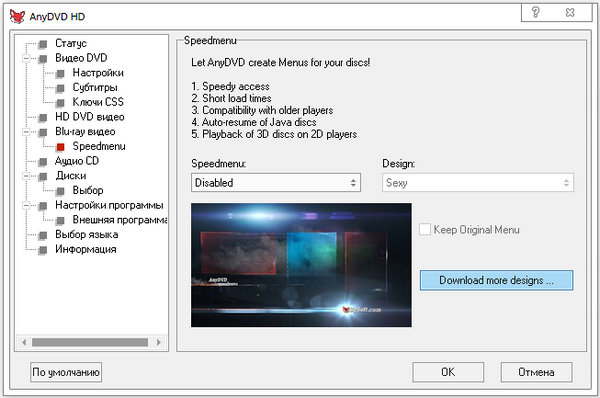Click the AnyDVD HD fox logo icon
The height and width of the screenshot is (398, 600).
click(17, 16)
